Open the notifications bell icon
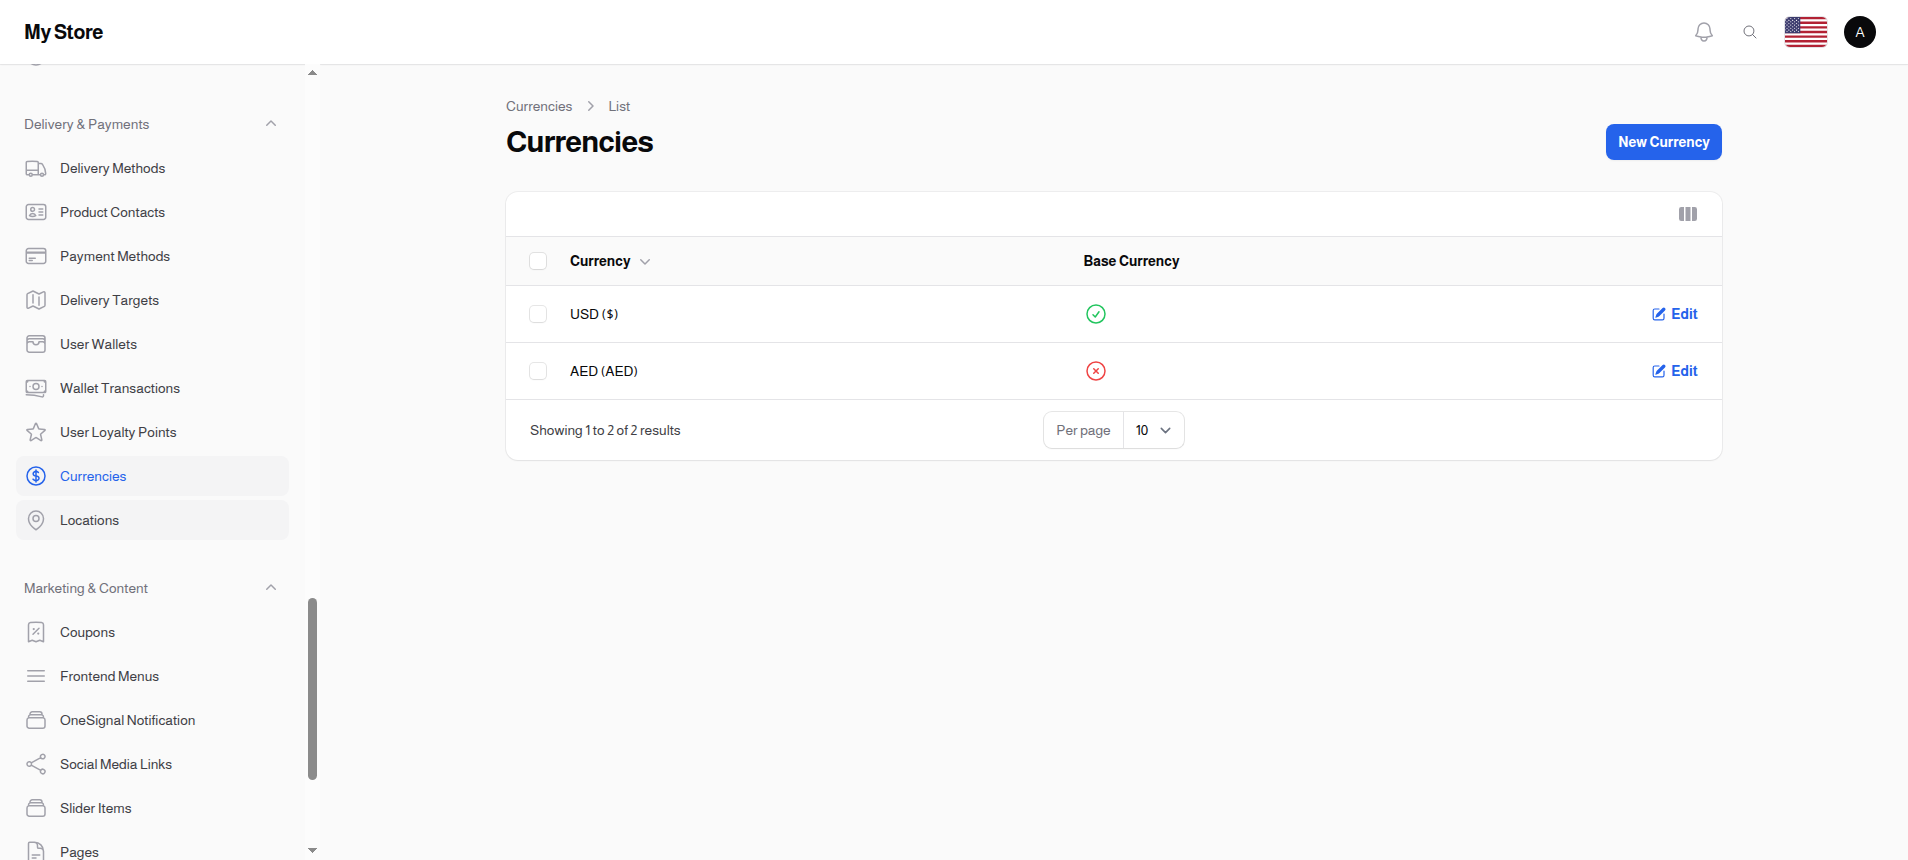Viewport: 1908px width, 860px height. pos(1703,32)
